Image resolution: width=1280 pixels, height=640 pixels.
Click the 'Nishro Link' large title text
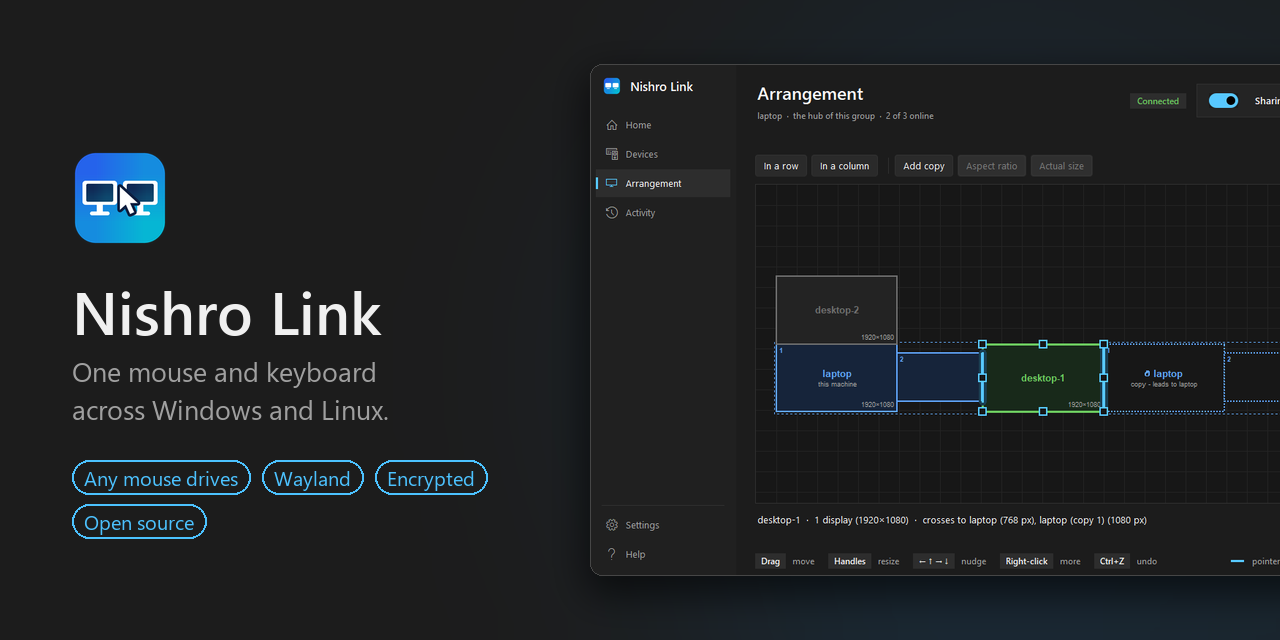point(227,313)
